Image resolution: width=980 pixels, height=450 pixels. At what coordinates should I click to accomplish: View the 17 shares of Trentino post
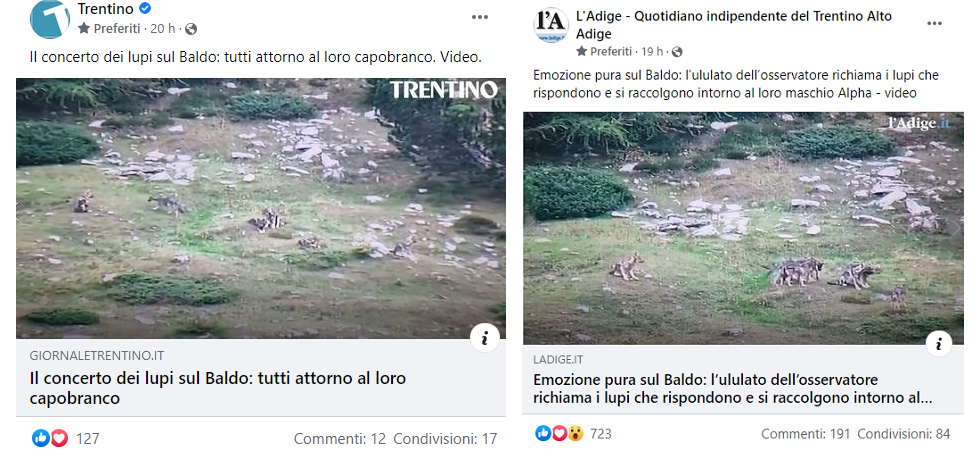[x=445, y=438]
